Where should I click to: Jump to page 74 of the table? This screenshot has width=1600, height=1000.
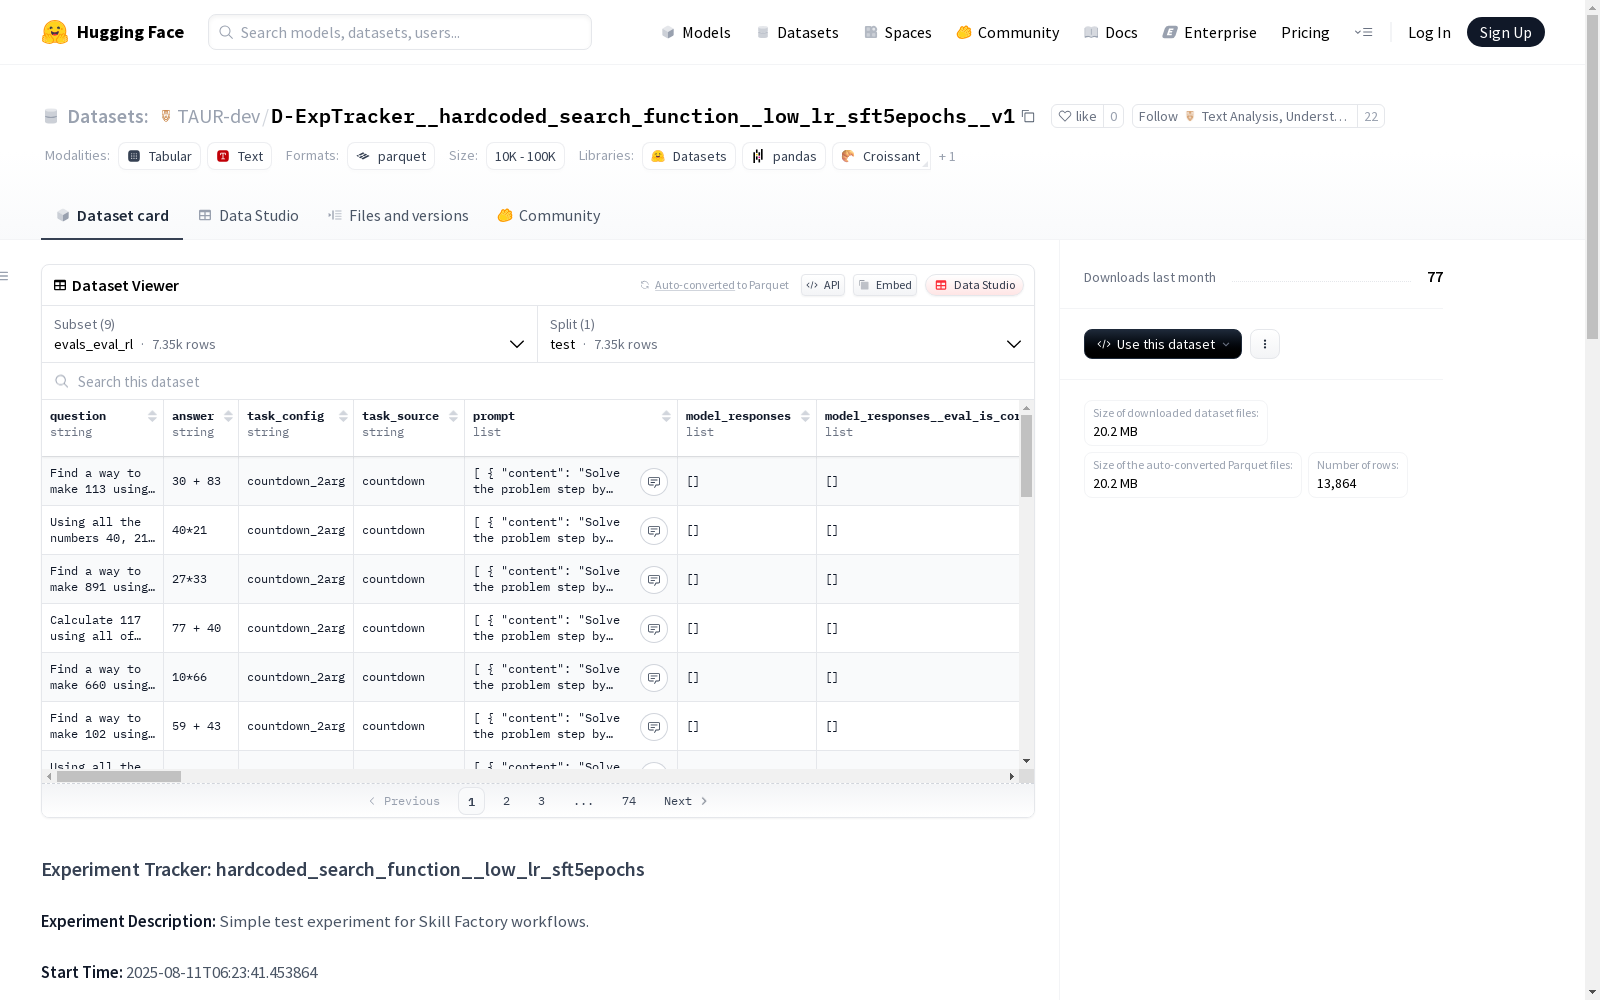(x=629, y=801)
